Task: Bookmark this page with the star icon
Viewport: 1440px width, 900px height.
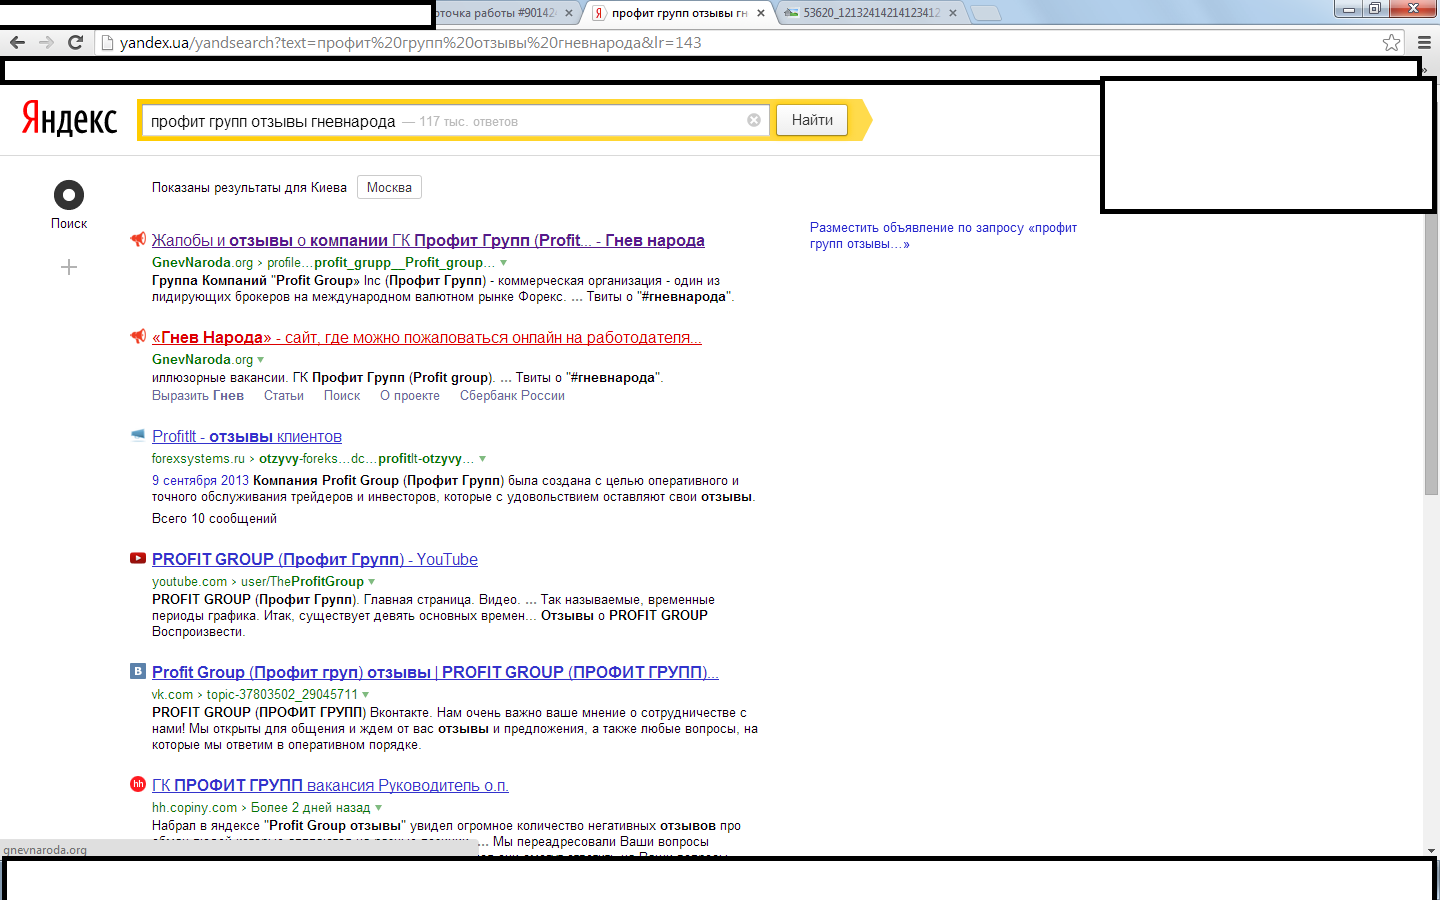Action: tap(1391, 42)
